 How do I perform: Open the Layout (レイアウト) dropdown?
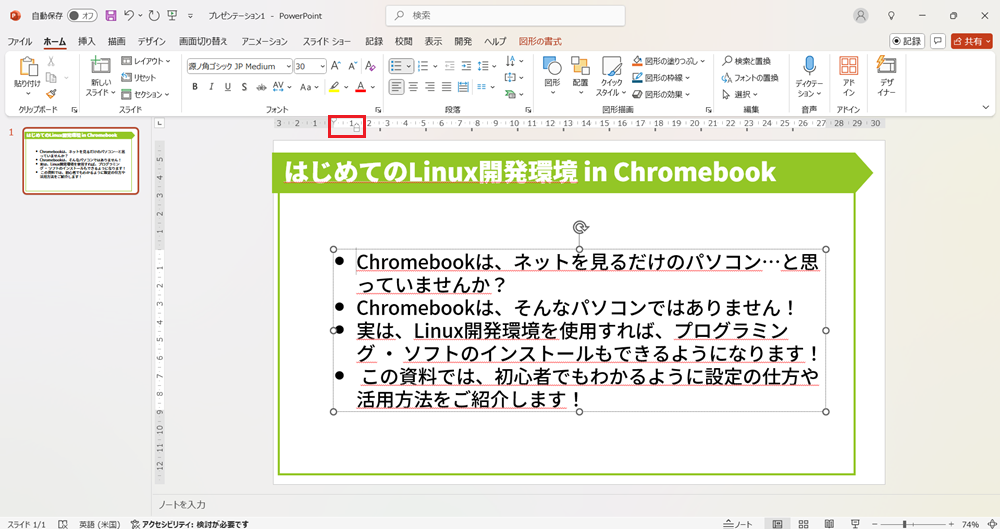click(x=146, y=61)
